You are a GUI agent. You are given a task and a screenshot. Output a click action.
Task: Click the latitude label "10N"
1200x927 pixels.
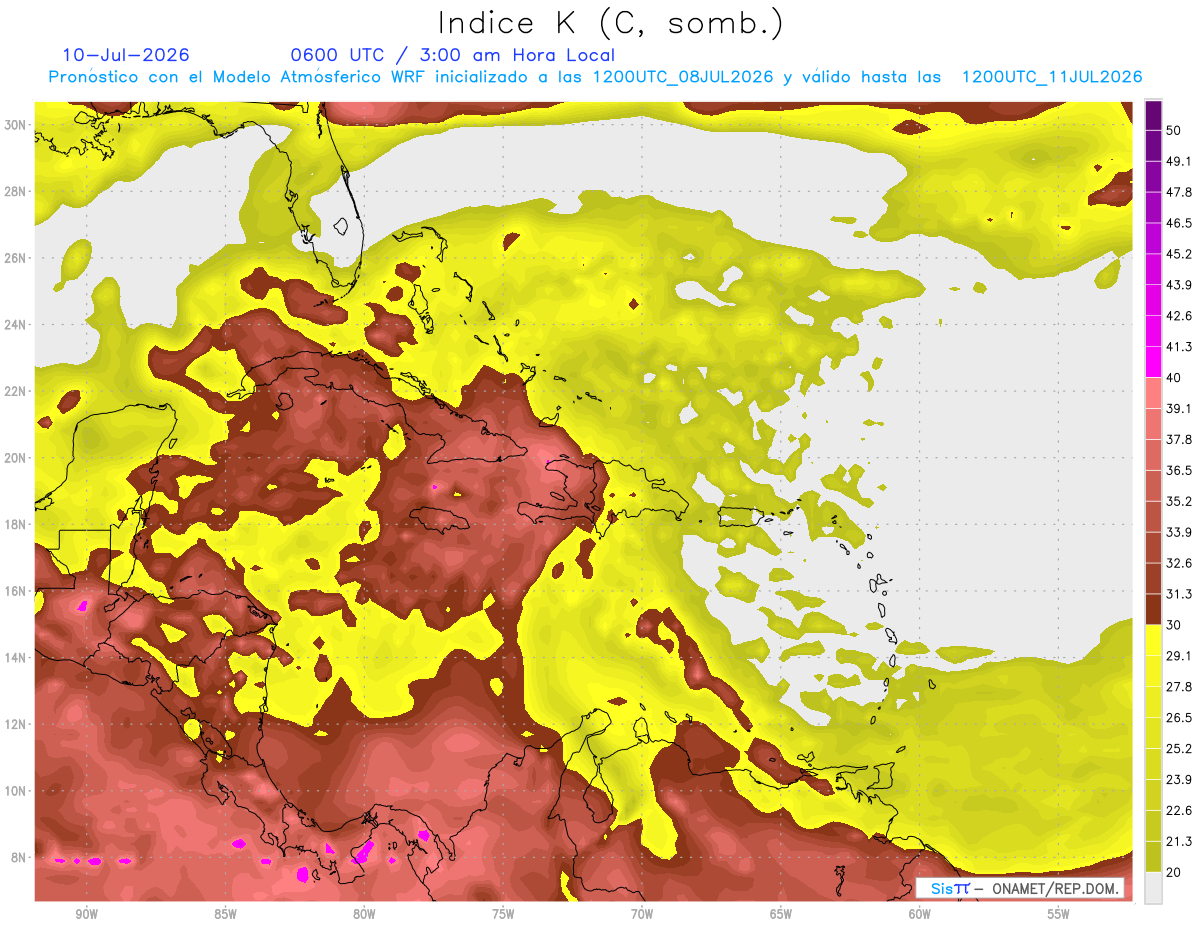(x=14, y=791)
